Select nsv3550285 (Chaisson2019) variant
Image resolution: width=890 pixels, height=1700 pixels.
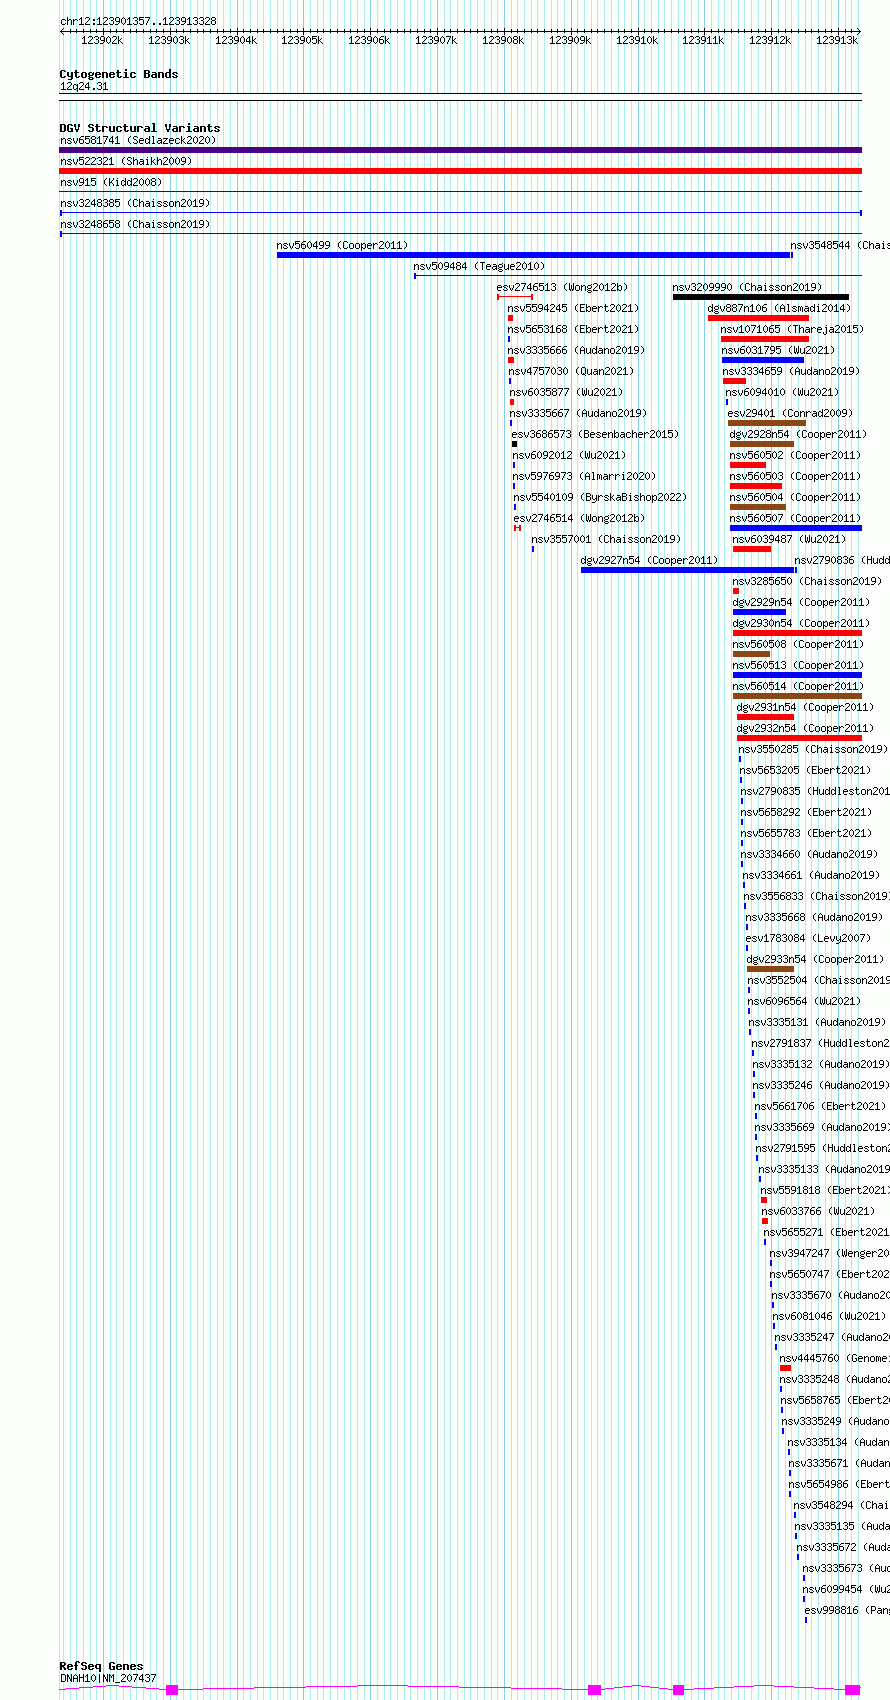pyautogui.click(x=813, y=749)
